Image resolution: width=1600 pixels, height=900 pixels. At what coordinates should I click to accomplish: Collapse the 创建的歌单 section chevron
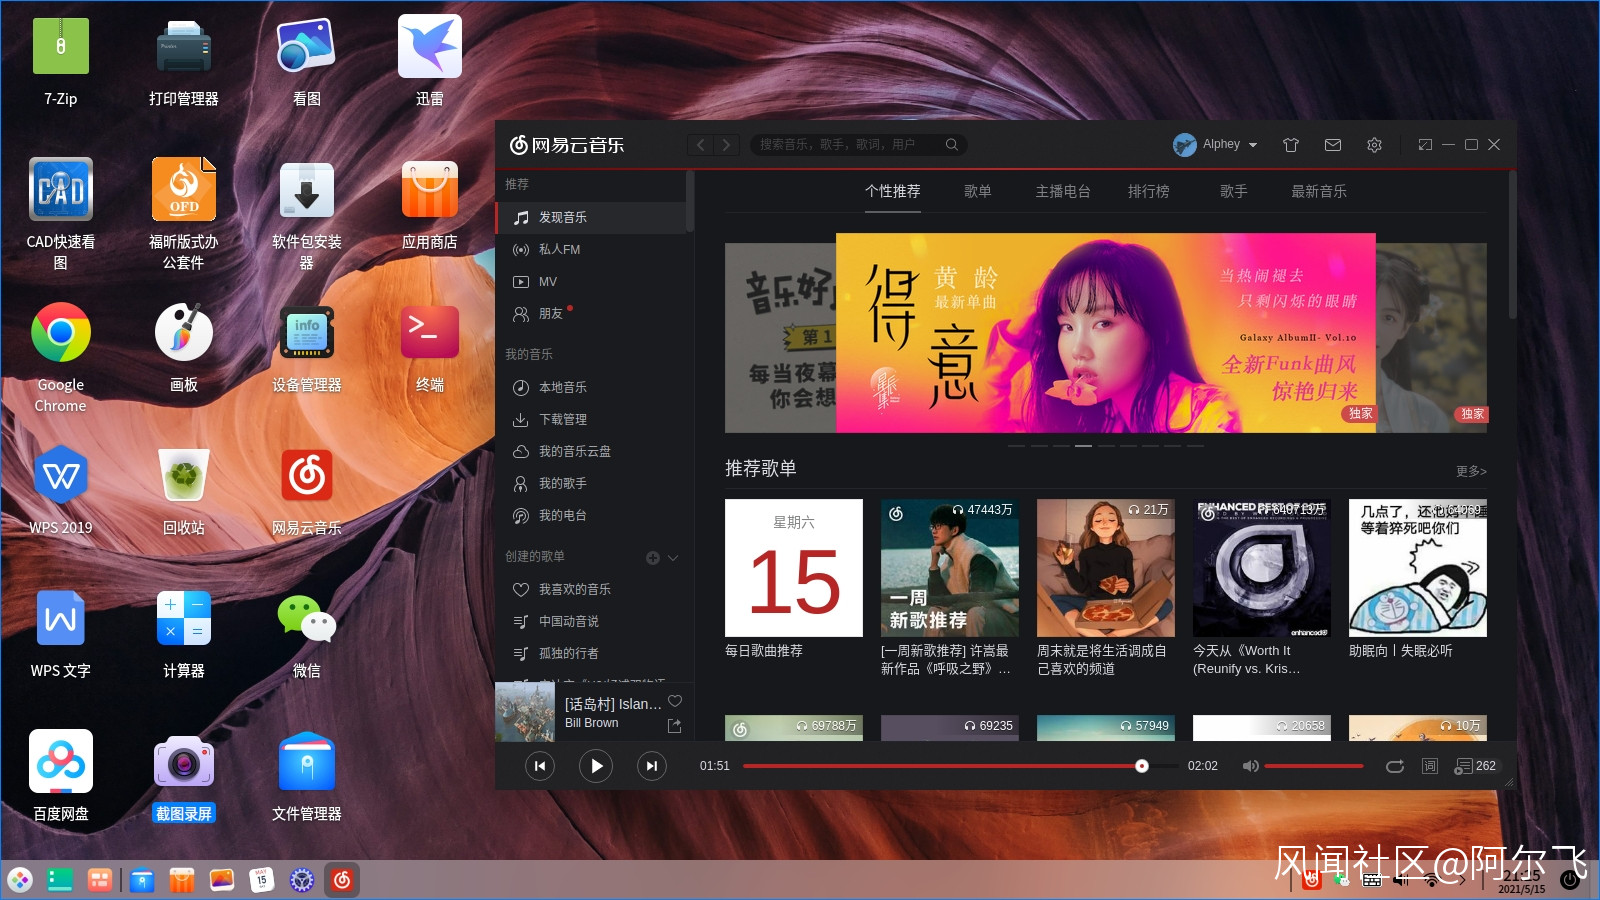673,558
